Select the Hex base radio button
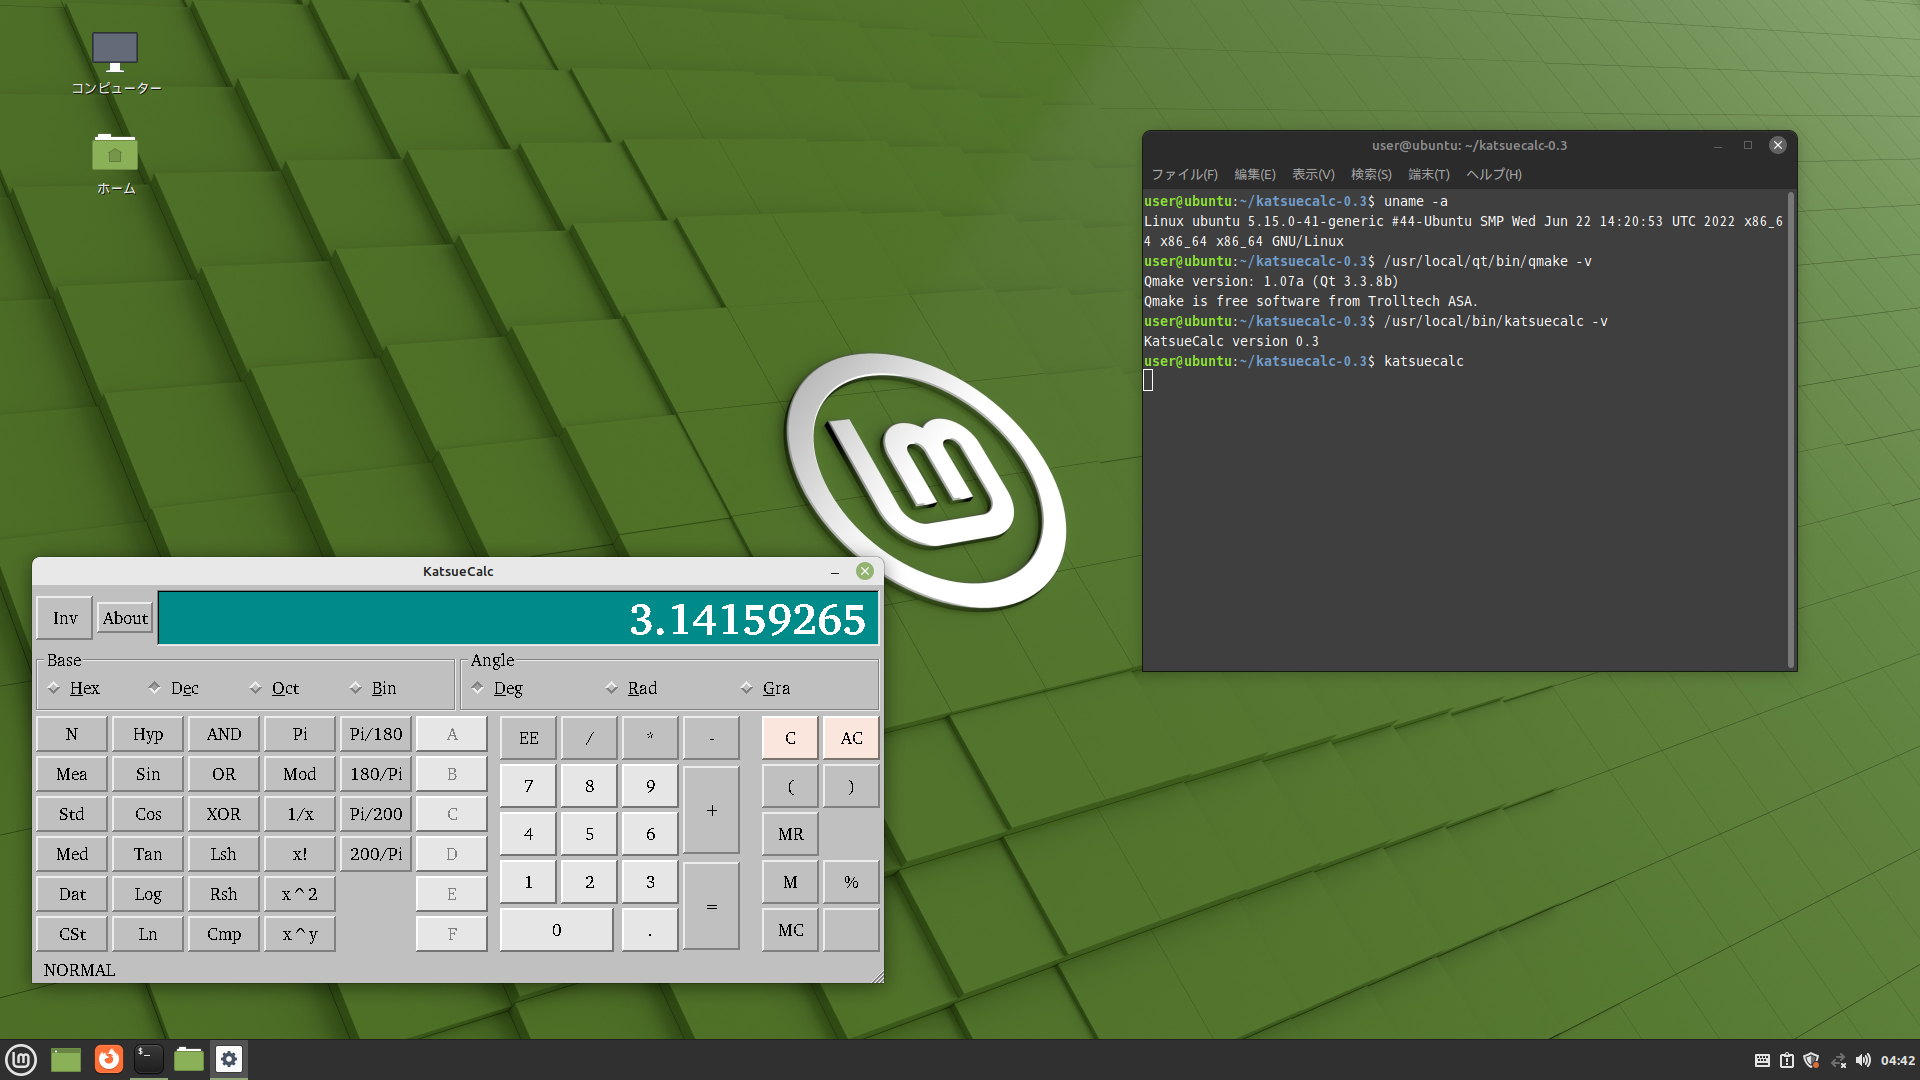The height and width of the screenshot is (1080, 1920). point(74,688)
